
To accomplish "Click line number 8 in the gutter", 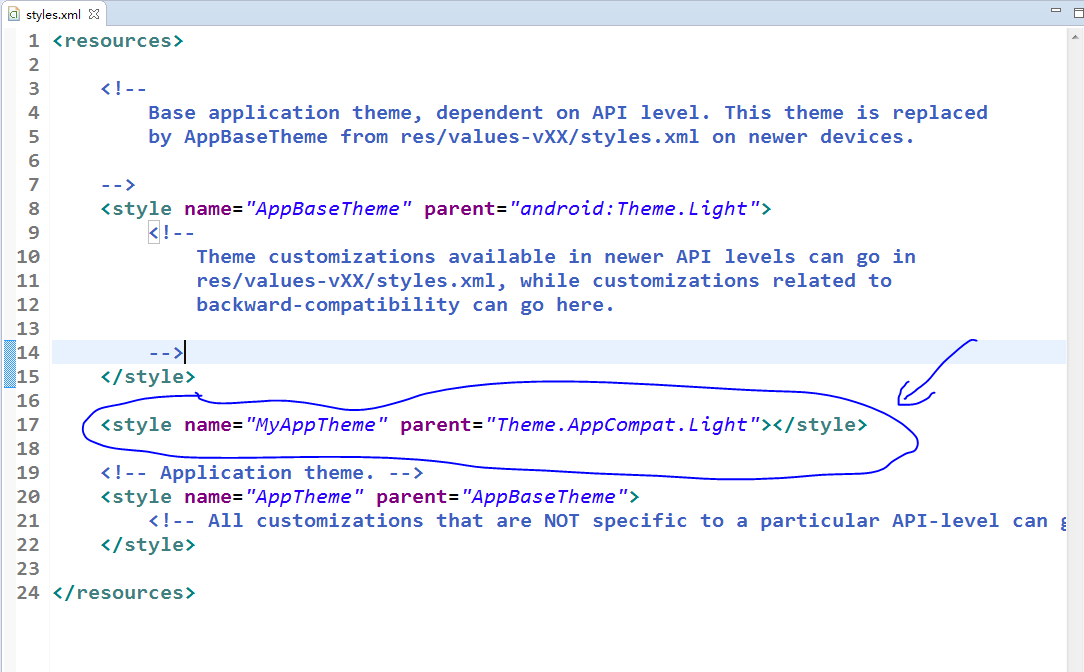I will tap(34, 209).
